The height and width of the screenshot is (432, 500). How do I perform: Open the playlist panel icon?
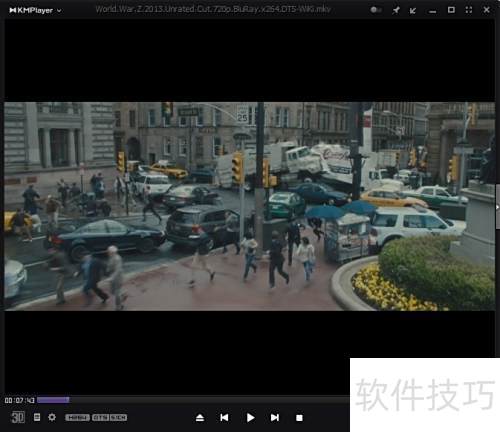(x=37, y=417)
